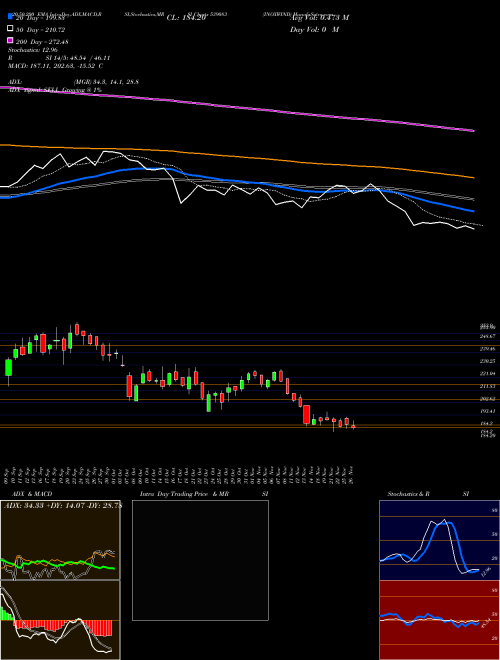Click the 245.67 price axis label
The image size is (500, 660).
pyautogui.click(x=488, y=336)
